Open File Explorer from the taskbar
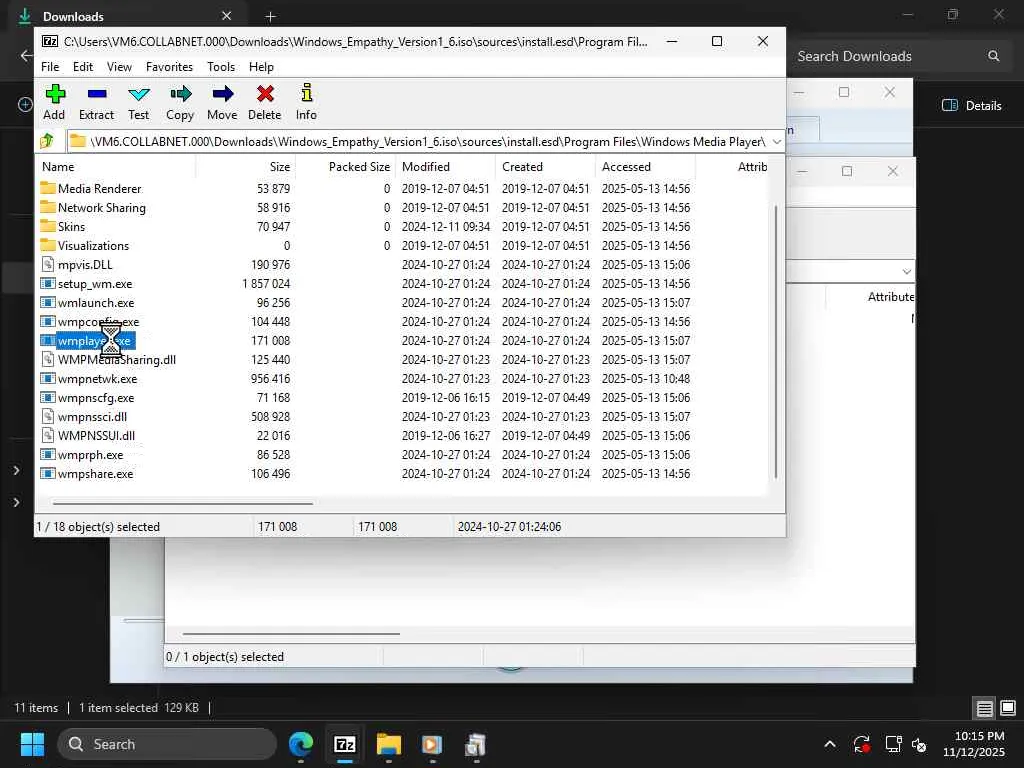The height and width of the screenshot is (768, 1024). pos(389,744)
